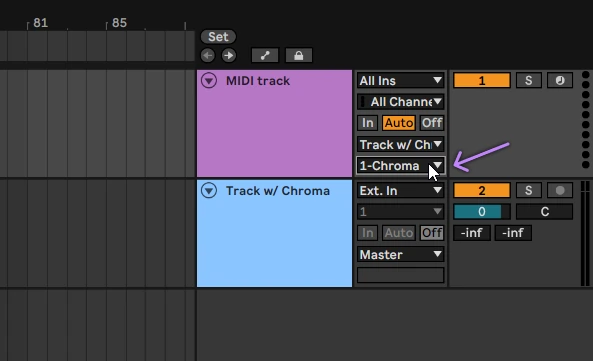This screenshot has height=361, width=593.
Task: Arm the MIDI track for recording
Action: [560, 81]
